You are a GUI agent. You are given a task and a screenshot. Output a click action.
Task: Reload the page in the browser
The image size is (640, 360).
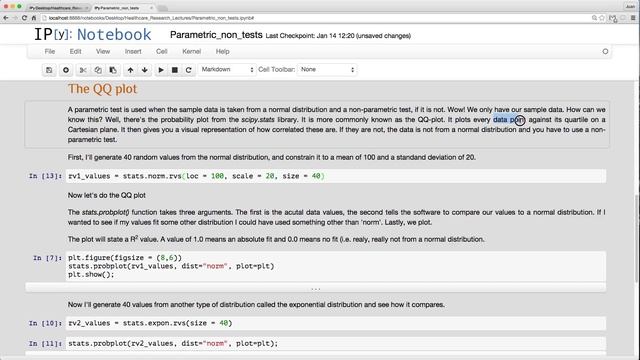(x=24, y=18)
